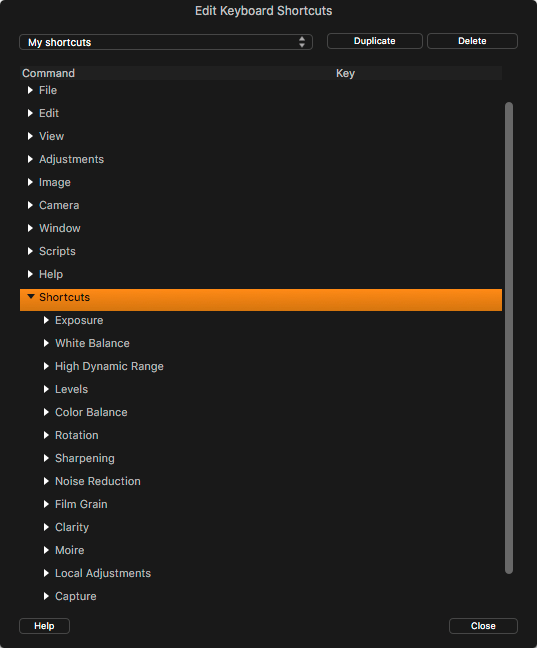Viewport: 537px width, 648px height.
Task: Click the Close button
Action: pyautogui.click(x=483, y=626)
